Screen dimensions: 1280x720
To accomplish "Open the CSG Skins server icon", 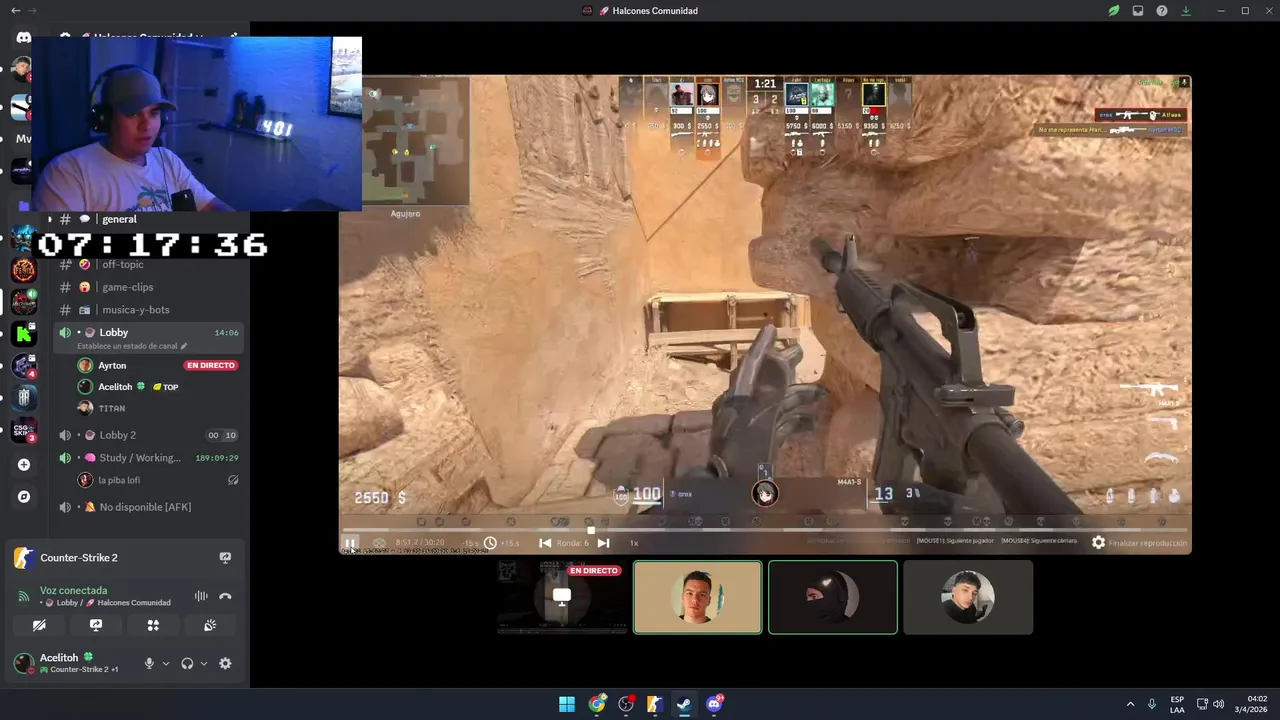I will [24, 430].
